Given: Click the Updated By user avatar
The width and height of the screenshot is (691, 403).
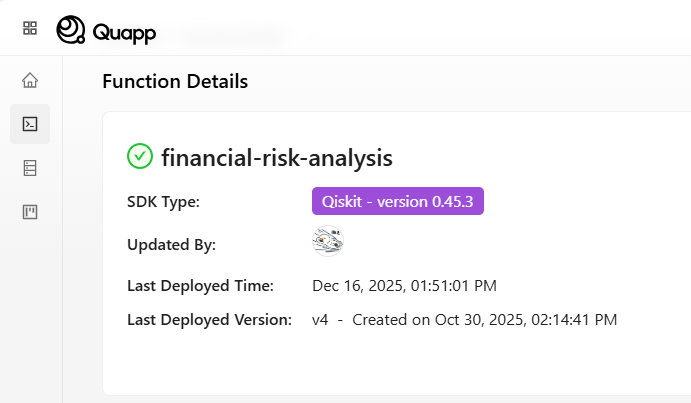Looking at the screenshot, I should [x=328, y=242].
